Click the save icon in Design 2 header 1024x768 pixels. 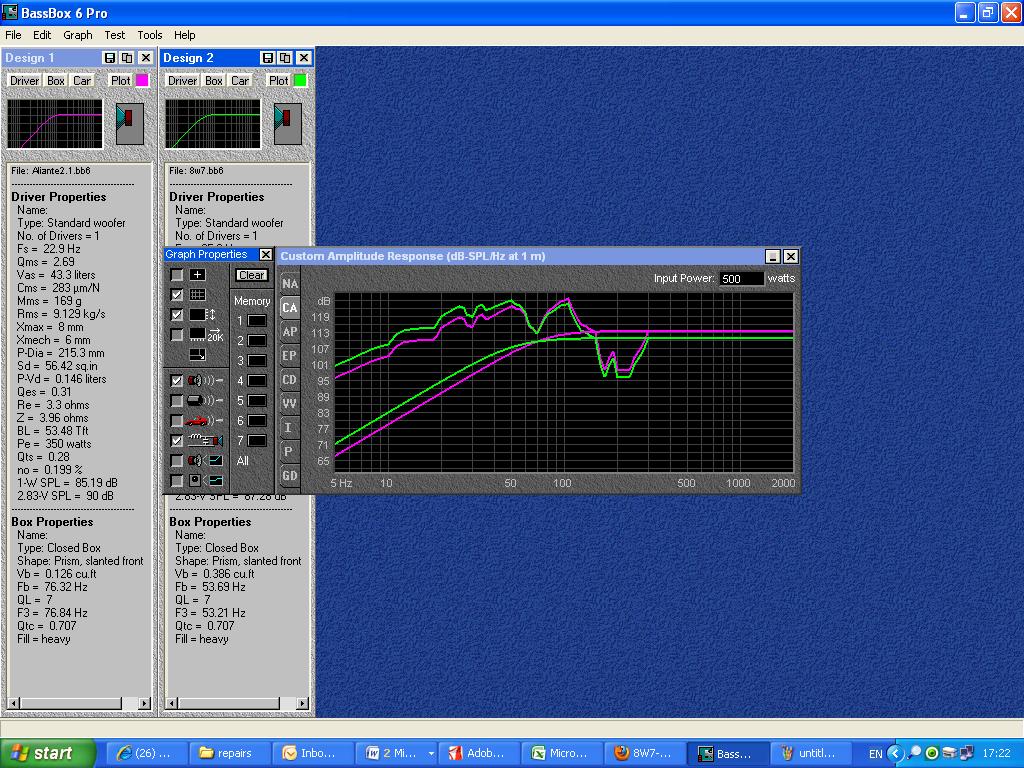tap(268, 57)
